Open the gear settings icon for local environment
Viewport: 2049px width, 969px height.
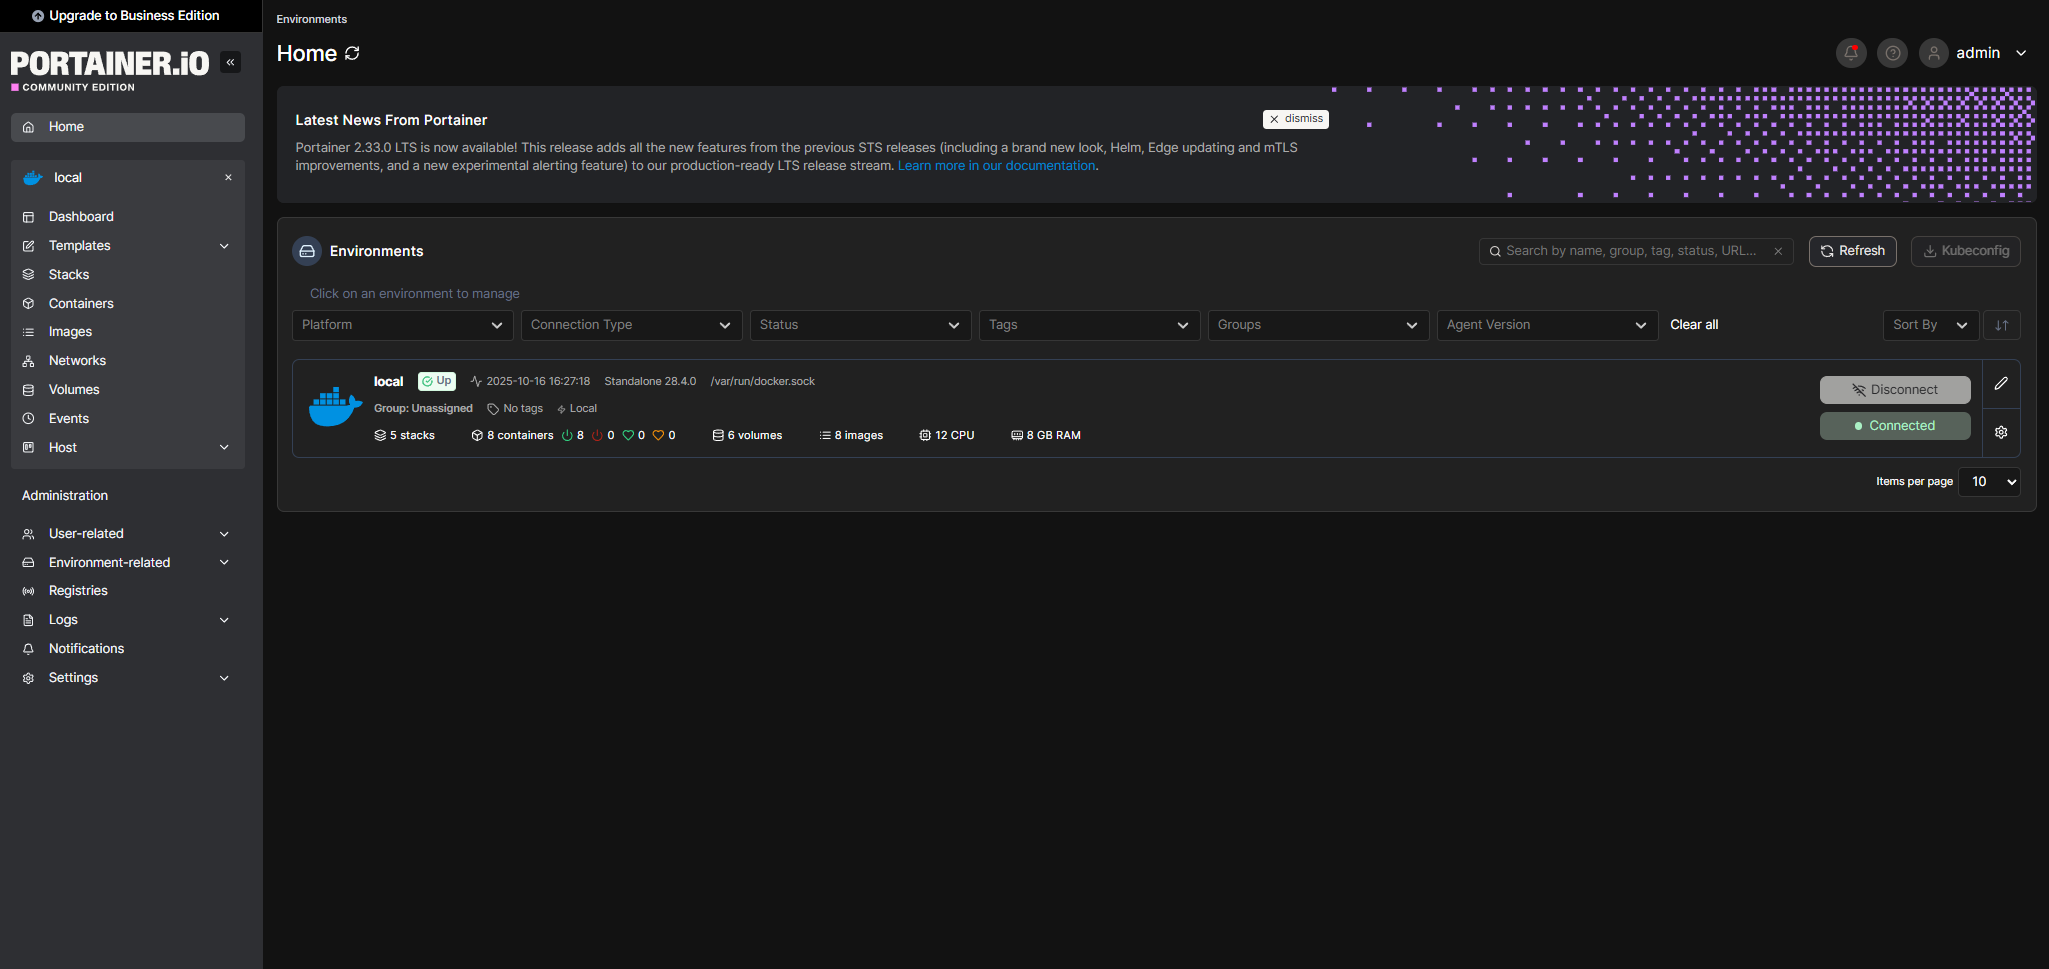click(2001, 433)
